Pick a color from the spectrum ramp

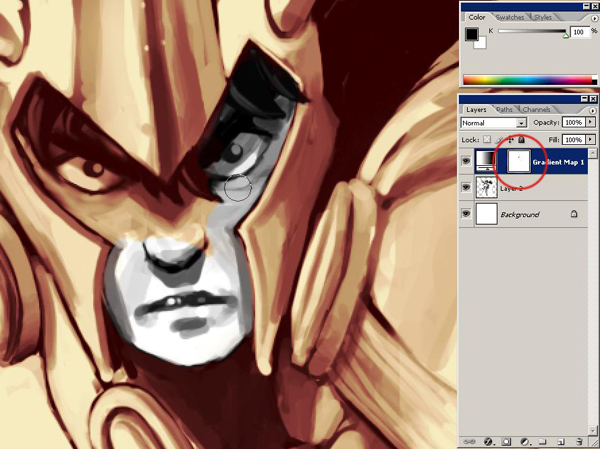point(527,80)
